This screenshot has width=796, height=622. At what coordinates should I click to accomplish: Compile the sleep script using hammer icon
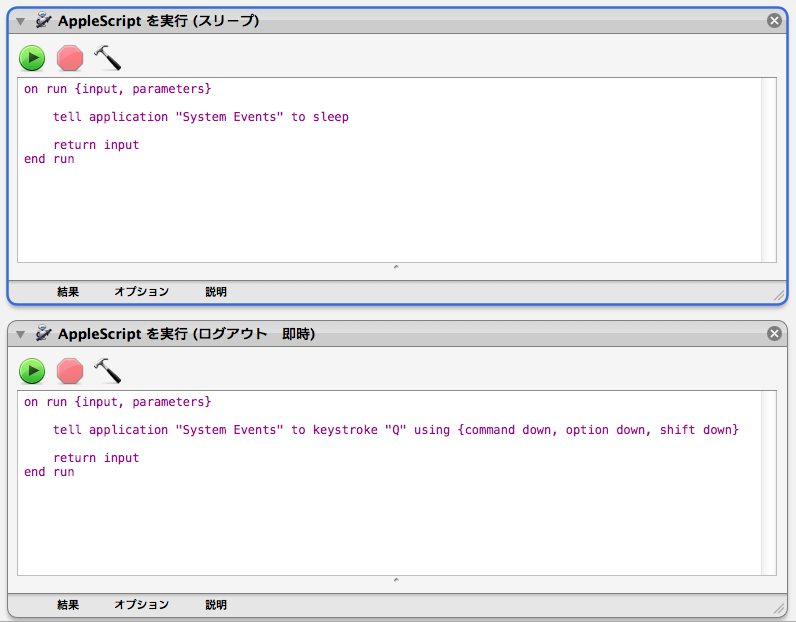[107, 58]
